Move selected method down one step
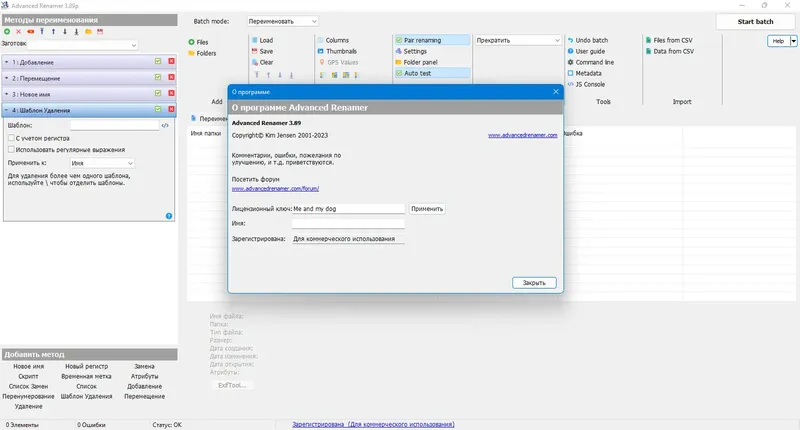 pyautogui.click(x=65, y=32)
